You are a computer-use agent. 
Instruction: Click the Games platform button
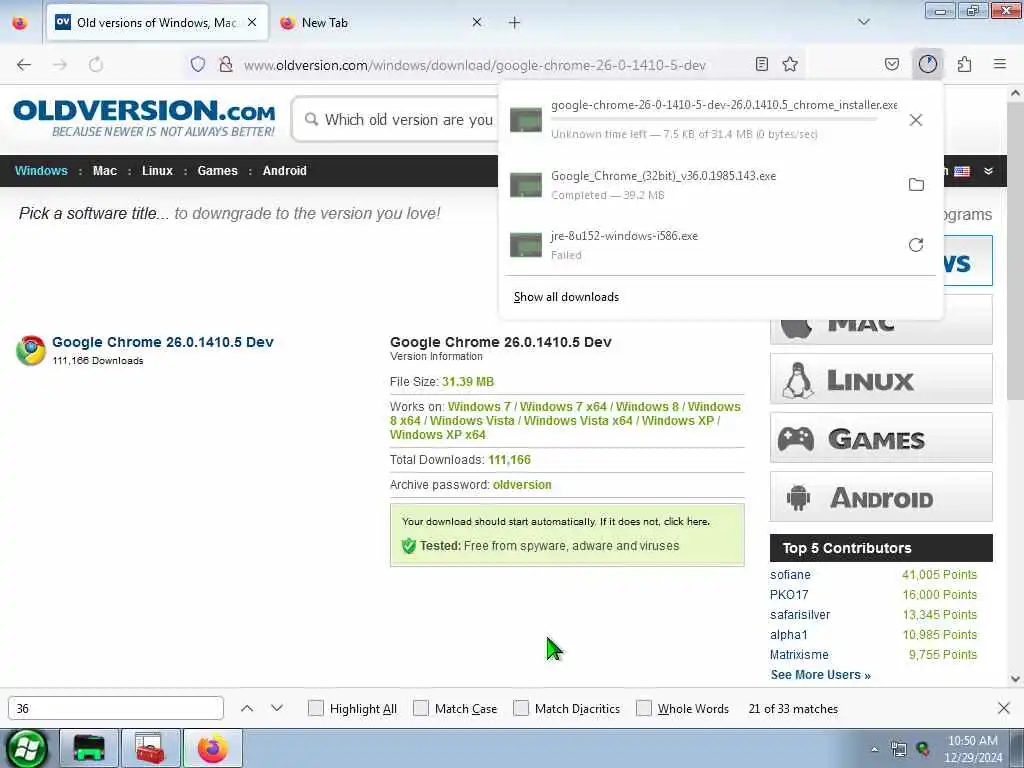click(881, 438)
